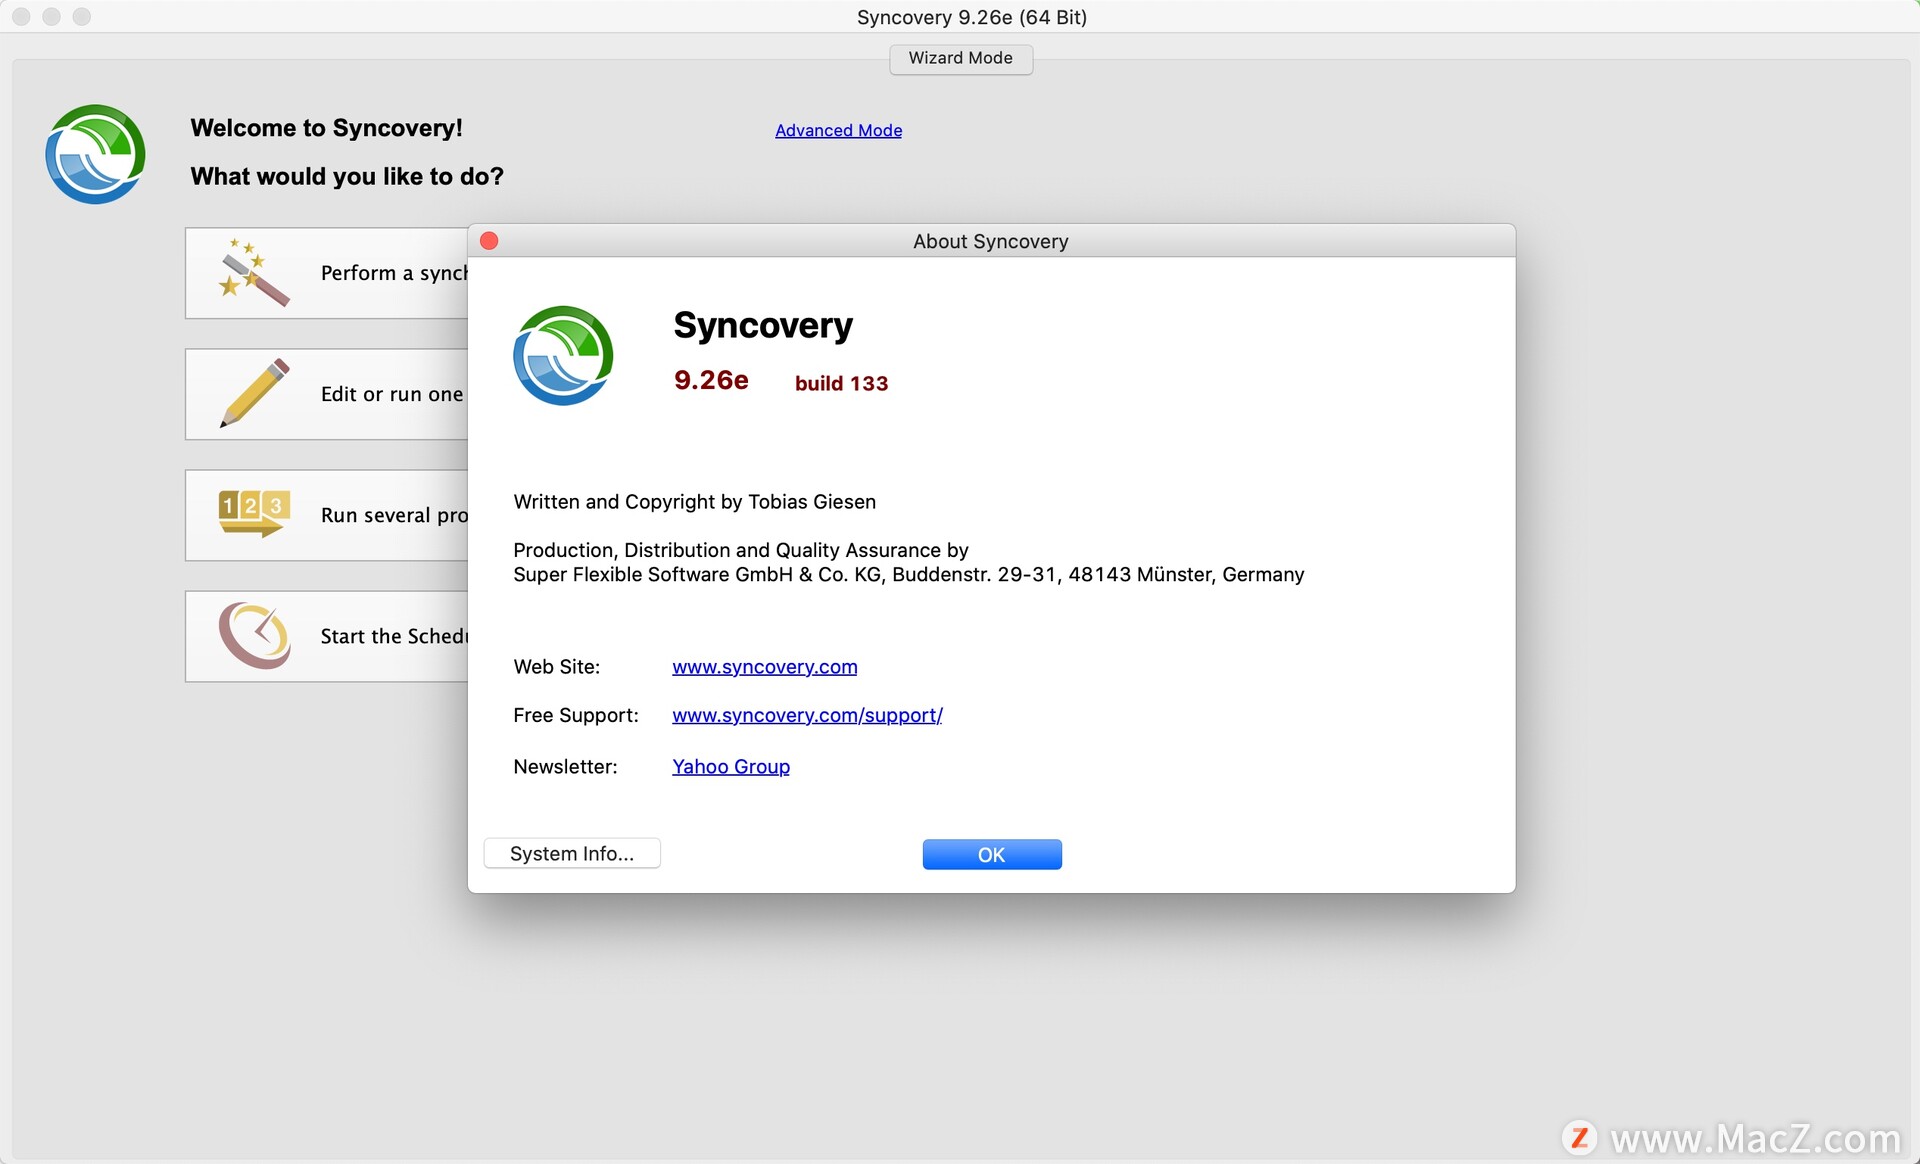Open the free support link
The height and width of the screenshot is (1164, 1920).
coord(807,715)
